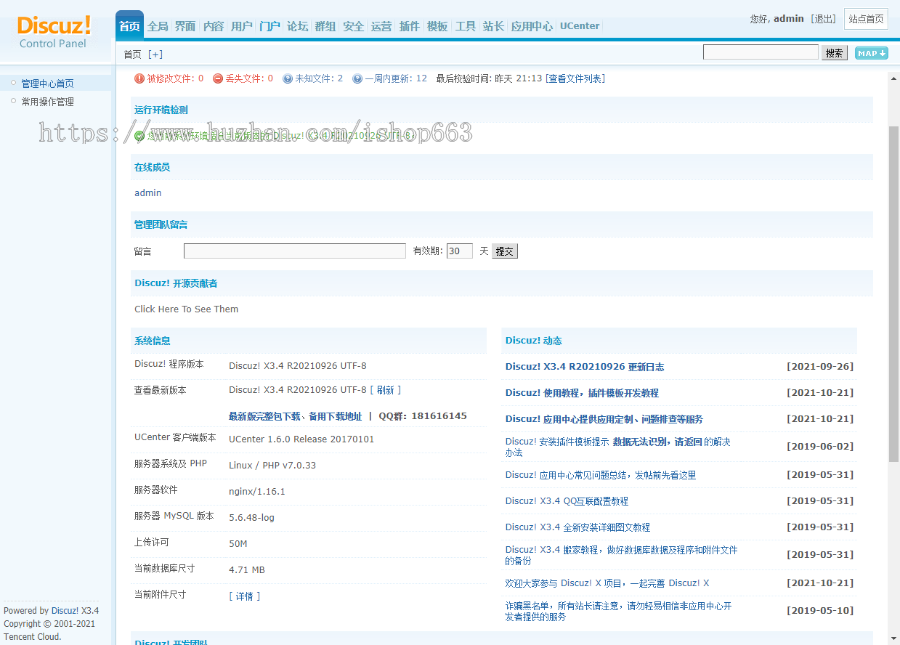Screen dimensions: 900x645
Task: Click the UCenter 1.6.0 Release 20170101 value
Action: pyautogui.click(x=301, y=440)
